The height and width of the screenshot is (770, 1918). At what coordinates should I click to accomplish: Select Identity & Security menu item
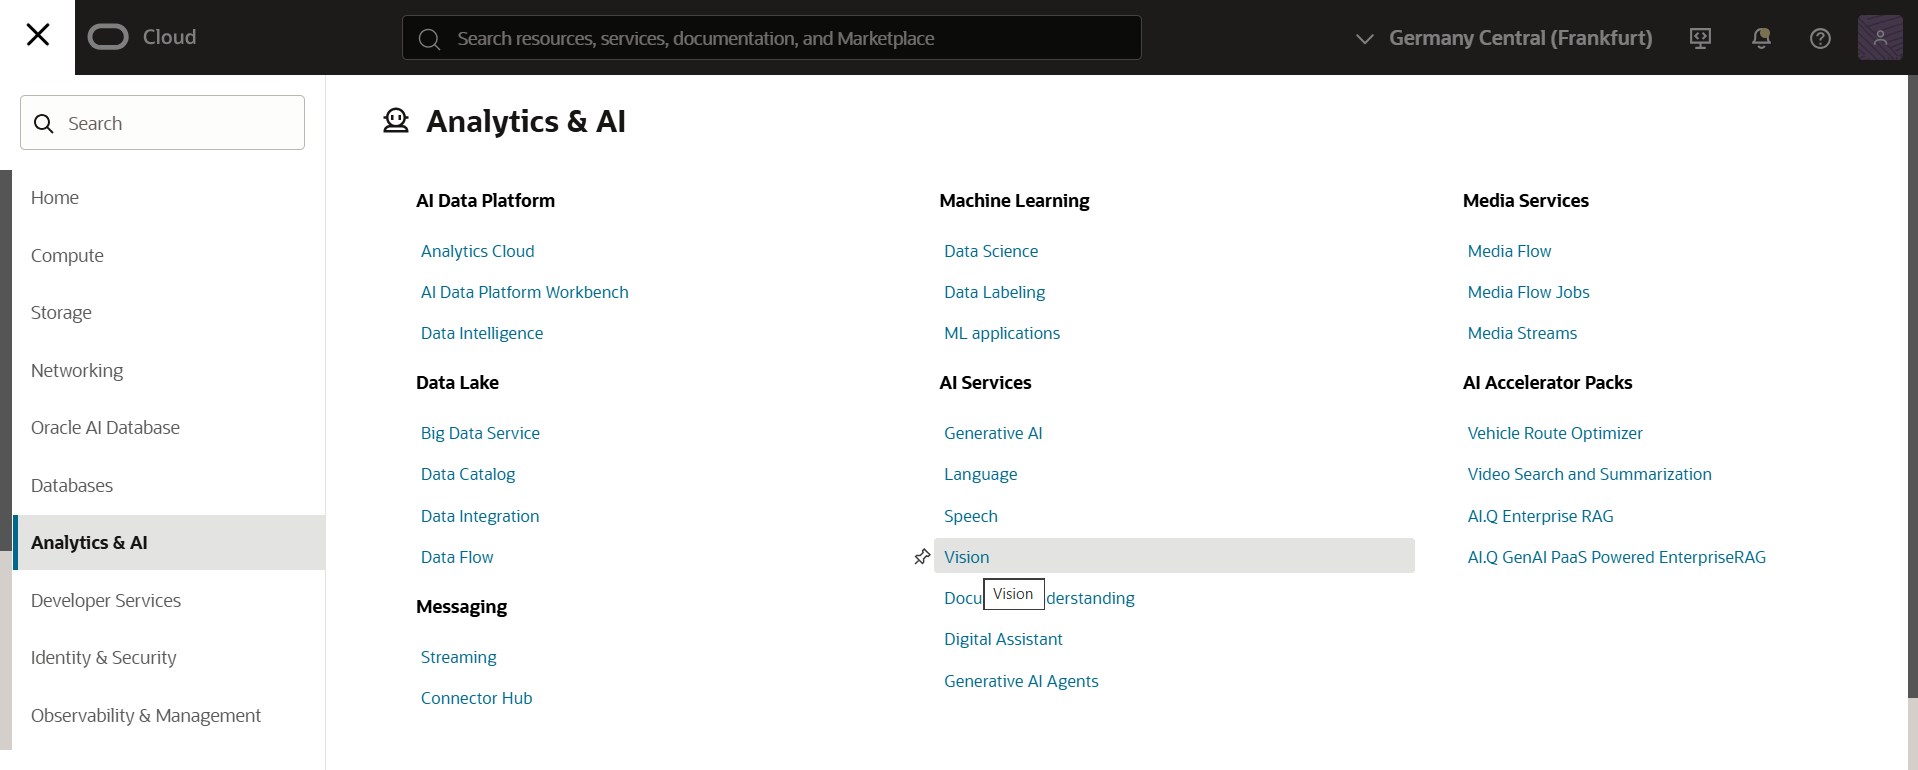point(103,657)
